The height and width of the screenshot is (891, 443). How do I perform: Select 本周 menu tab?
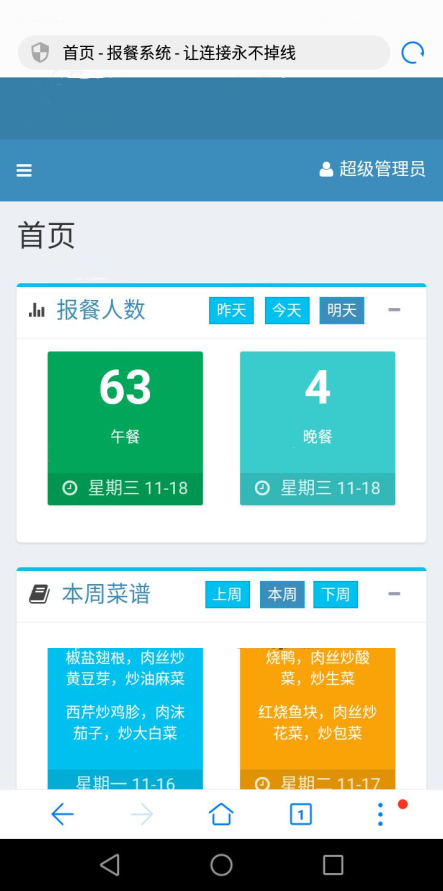coord(282,594)
